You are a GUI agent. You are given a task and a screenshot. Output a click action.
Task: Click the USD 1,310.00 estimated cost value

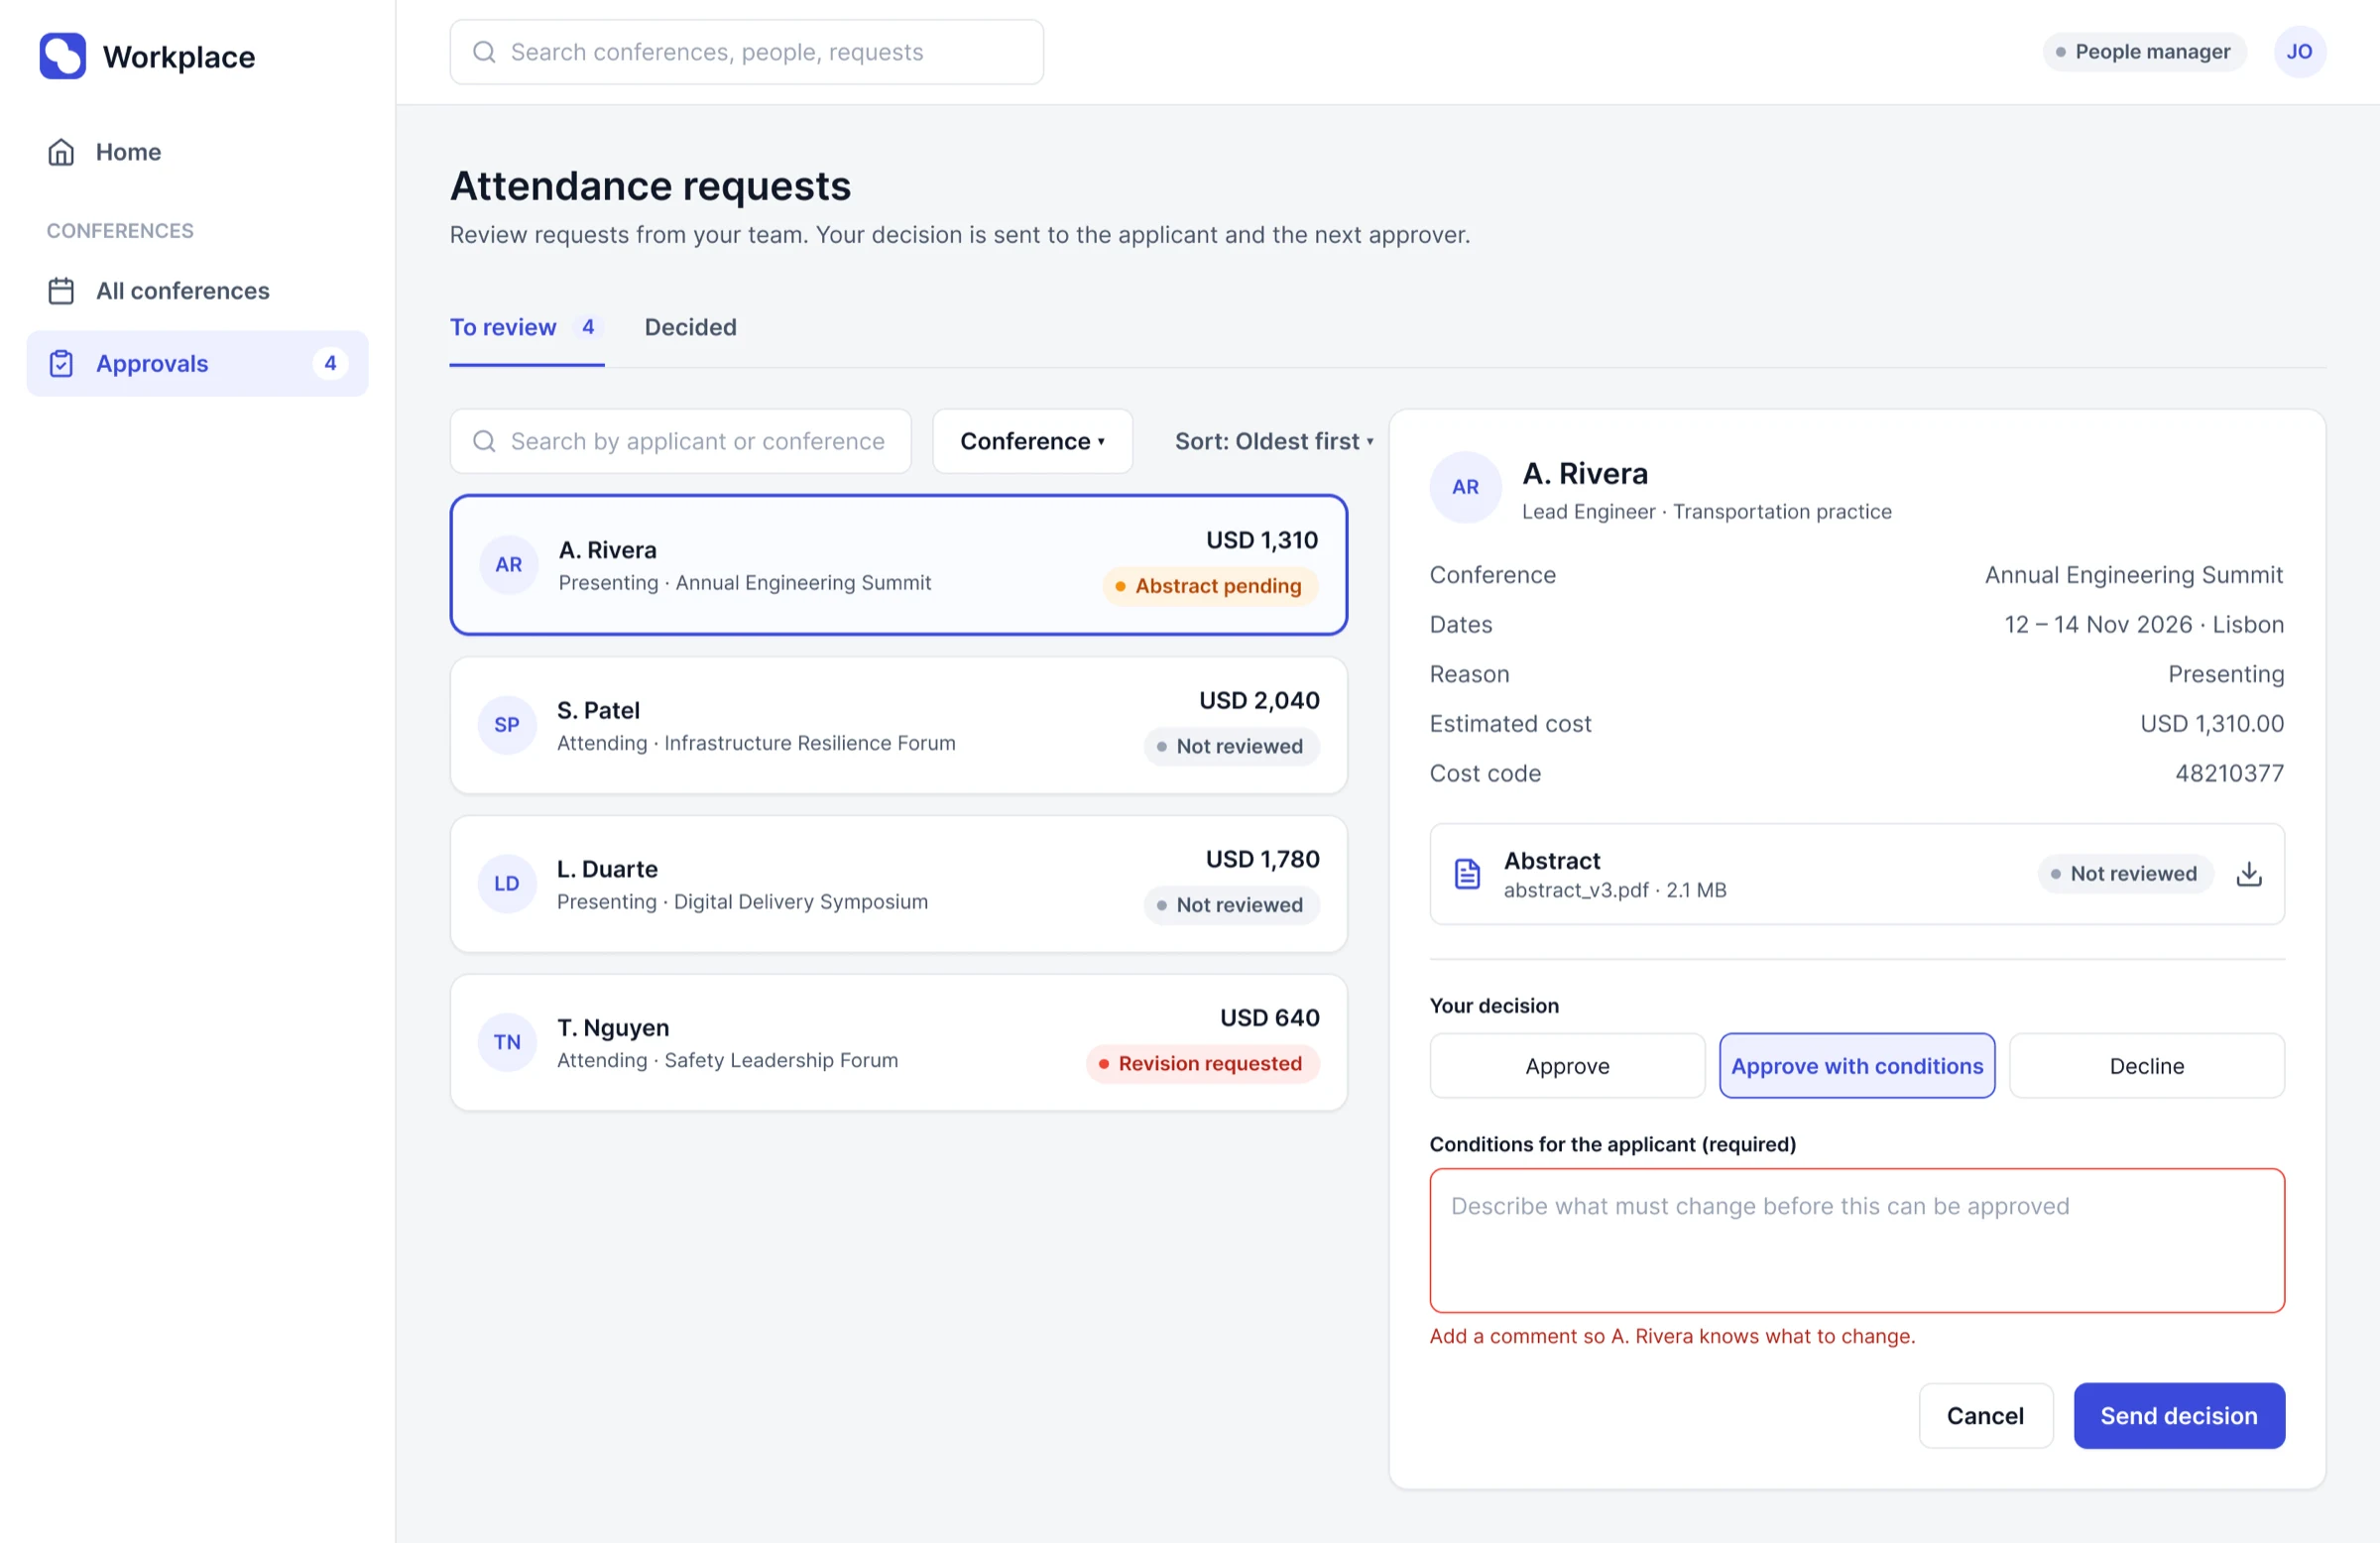click(2212, 724)
